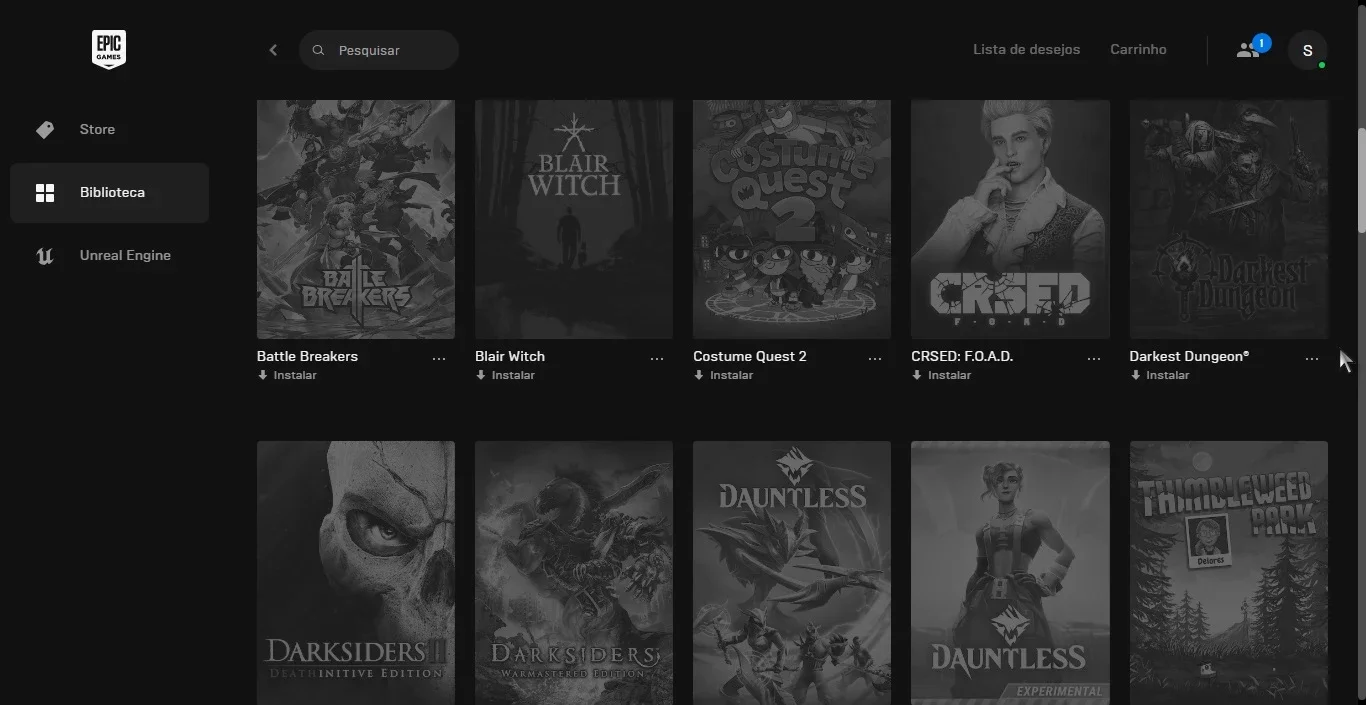Select the Biblioteca grid icon
This screenshot has width=1366, height=705.
tap(45, 193)
